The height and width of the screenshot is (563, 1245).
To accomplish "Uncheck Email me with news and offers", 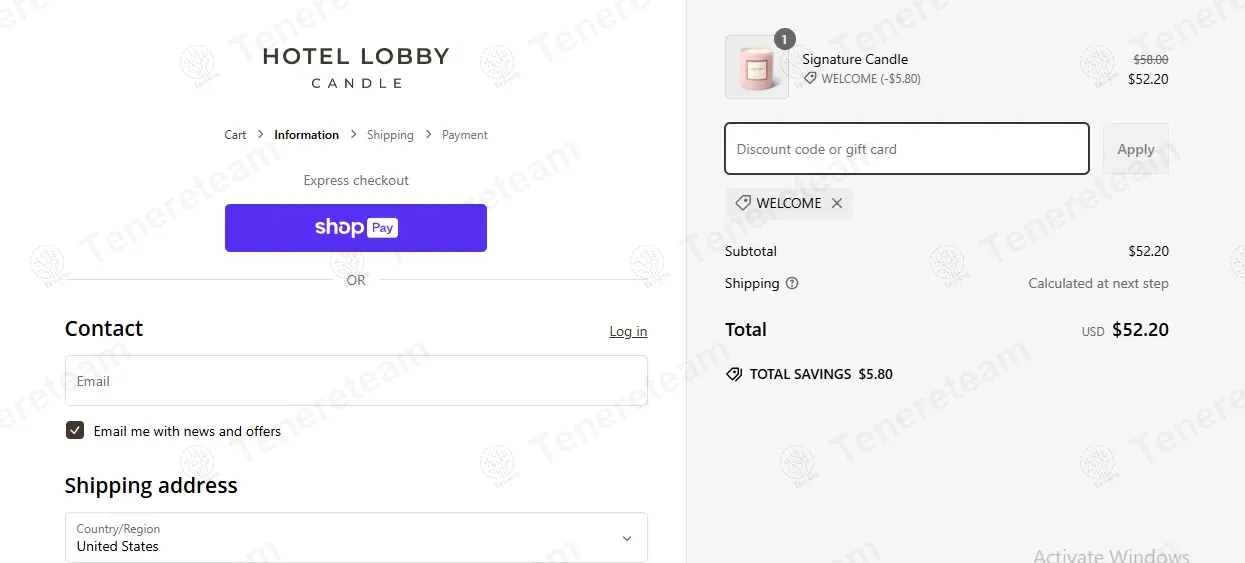I will point(75,431).
